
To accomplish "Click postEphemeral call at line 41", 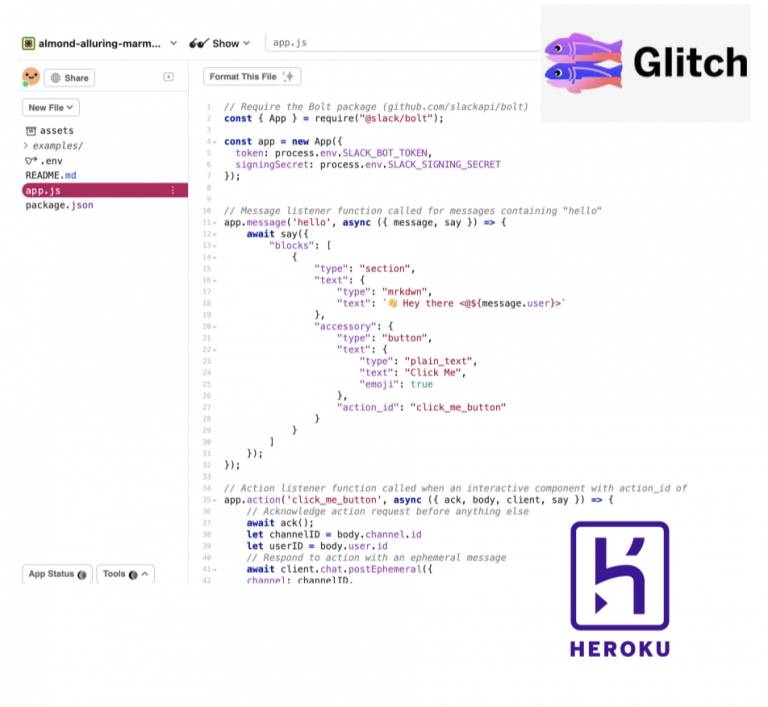I will (x=384, y=569).
